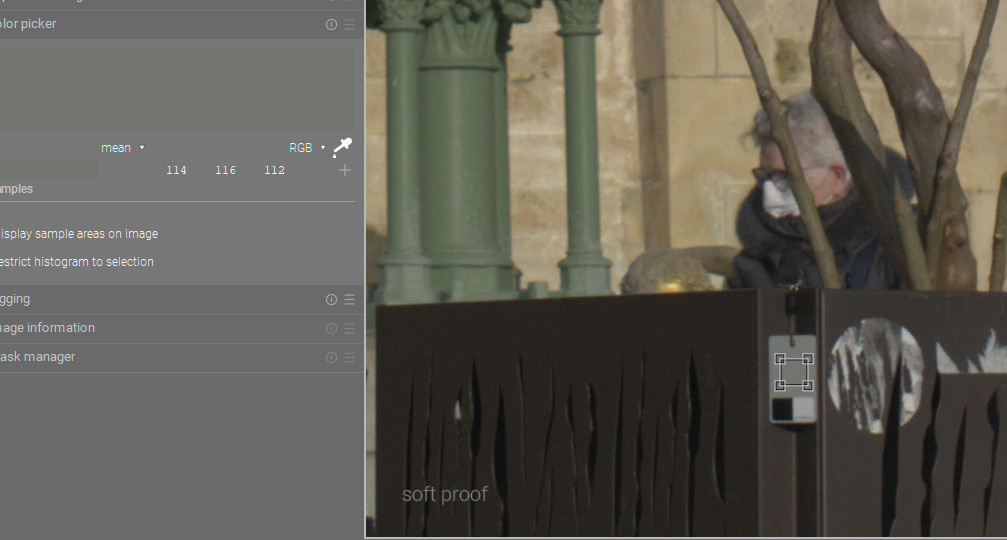Collapse the color picker module header
The height and width of the screenshot is (540, 1007).
(100, 24)
